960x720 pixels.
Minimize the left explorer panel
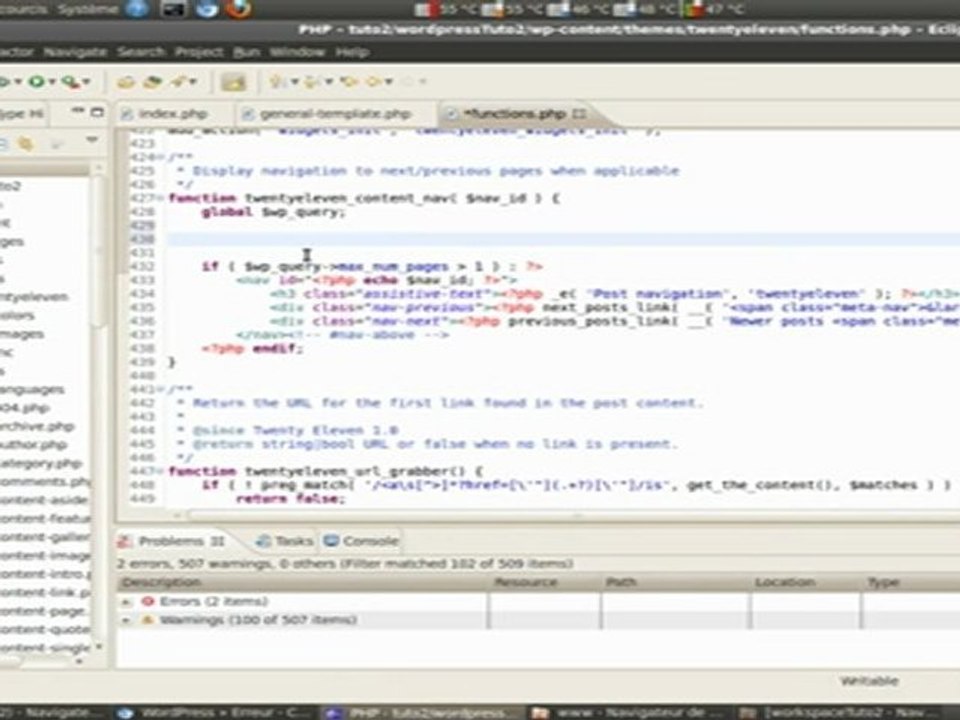(x=78, y=111)
